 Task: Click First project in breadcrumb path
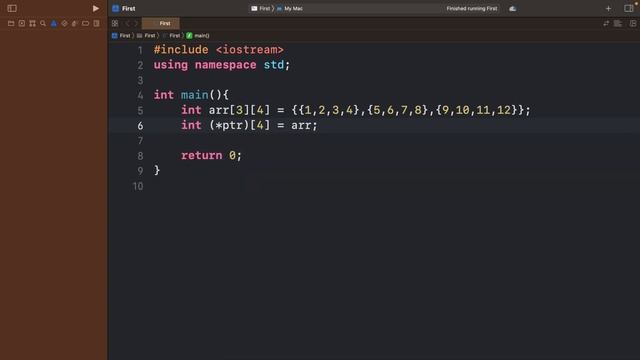pyautogui.click(x=121, y=36)
